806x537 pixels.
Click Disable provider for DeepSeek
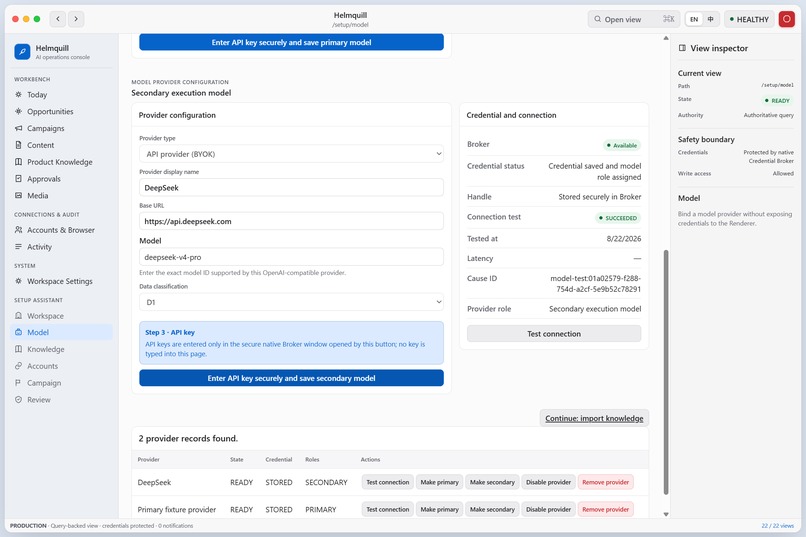coord(548,482)
